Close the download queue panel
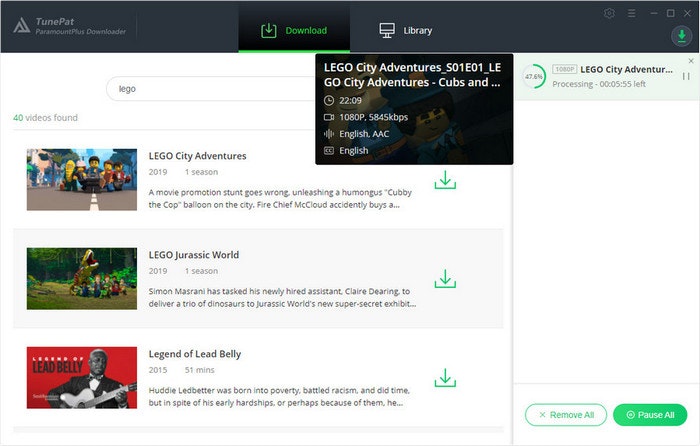700x446 pixels. point(691,61)
